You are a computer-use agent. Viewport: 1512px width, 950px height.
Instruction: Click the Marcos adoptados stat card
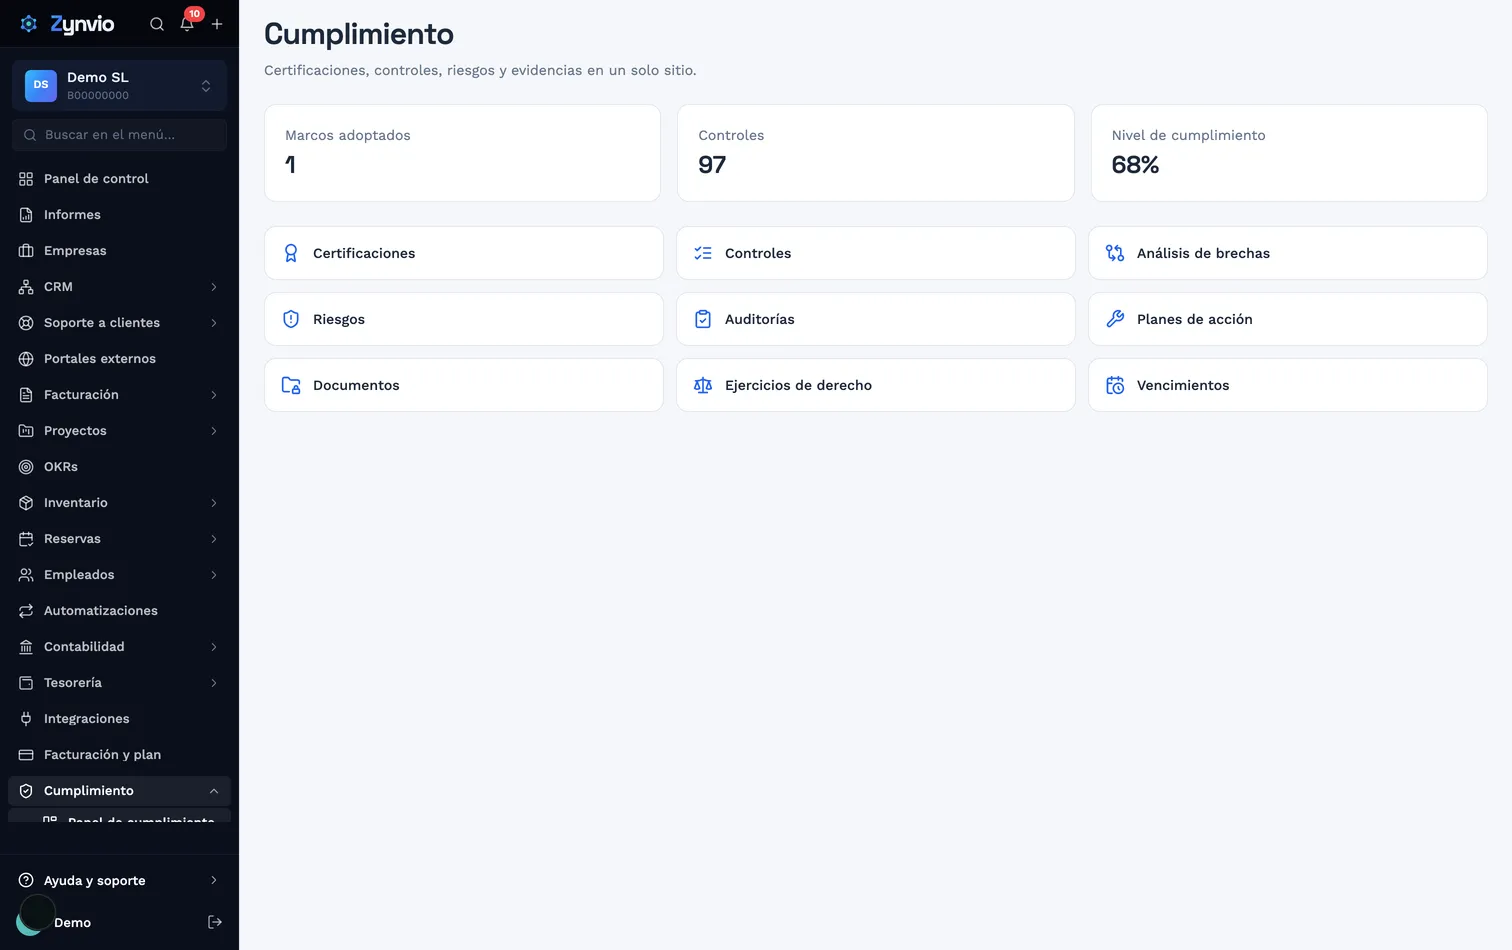click(x=462, y=153)
